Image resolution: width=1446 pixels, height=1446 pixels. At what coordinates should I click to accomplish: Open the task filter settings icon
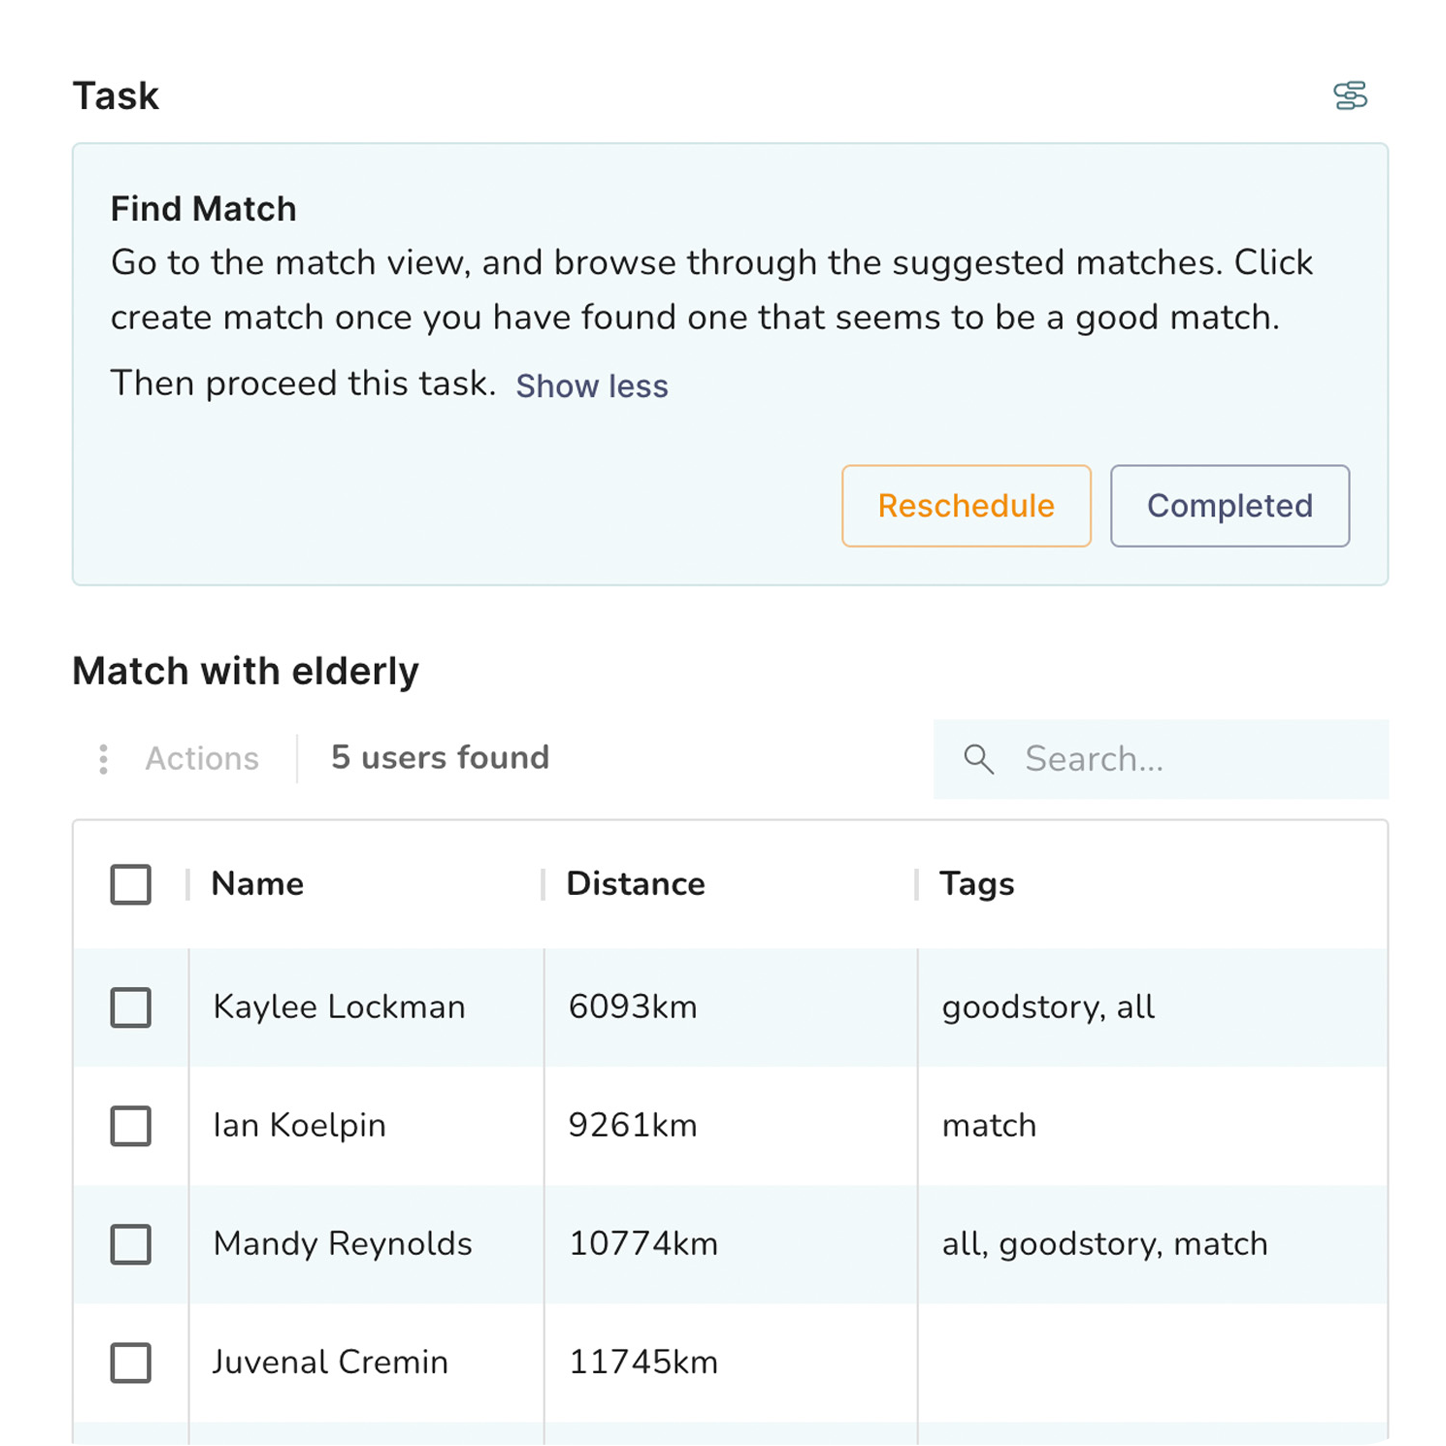1350,96
